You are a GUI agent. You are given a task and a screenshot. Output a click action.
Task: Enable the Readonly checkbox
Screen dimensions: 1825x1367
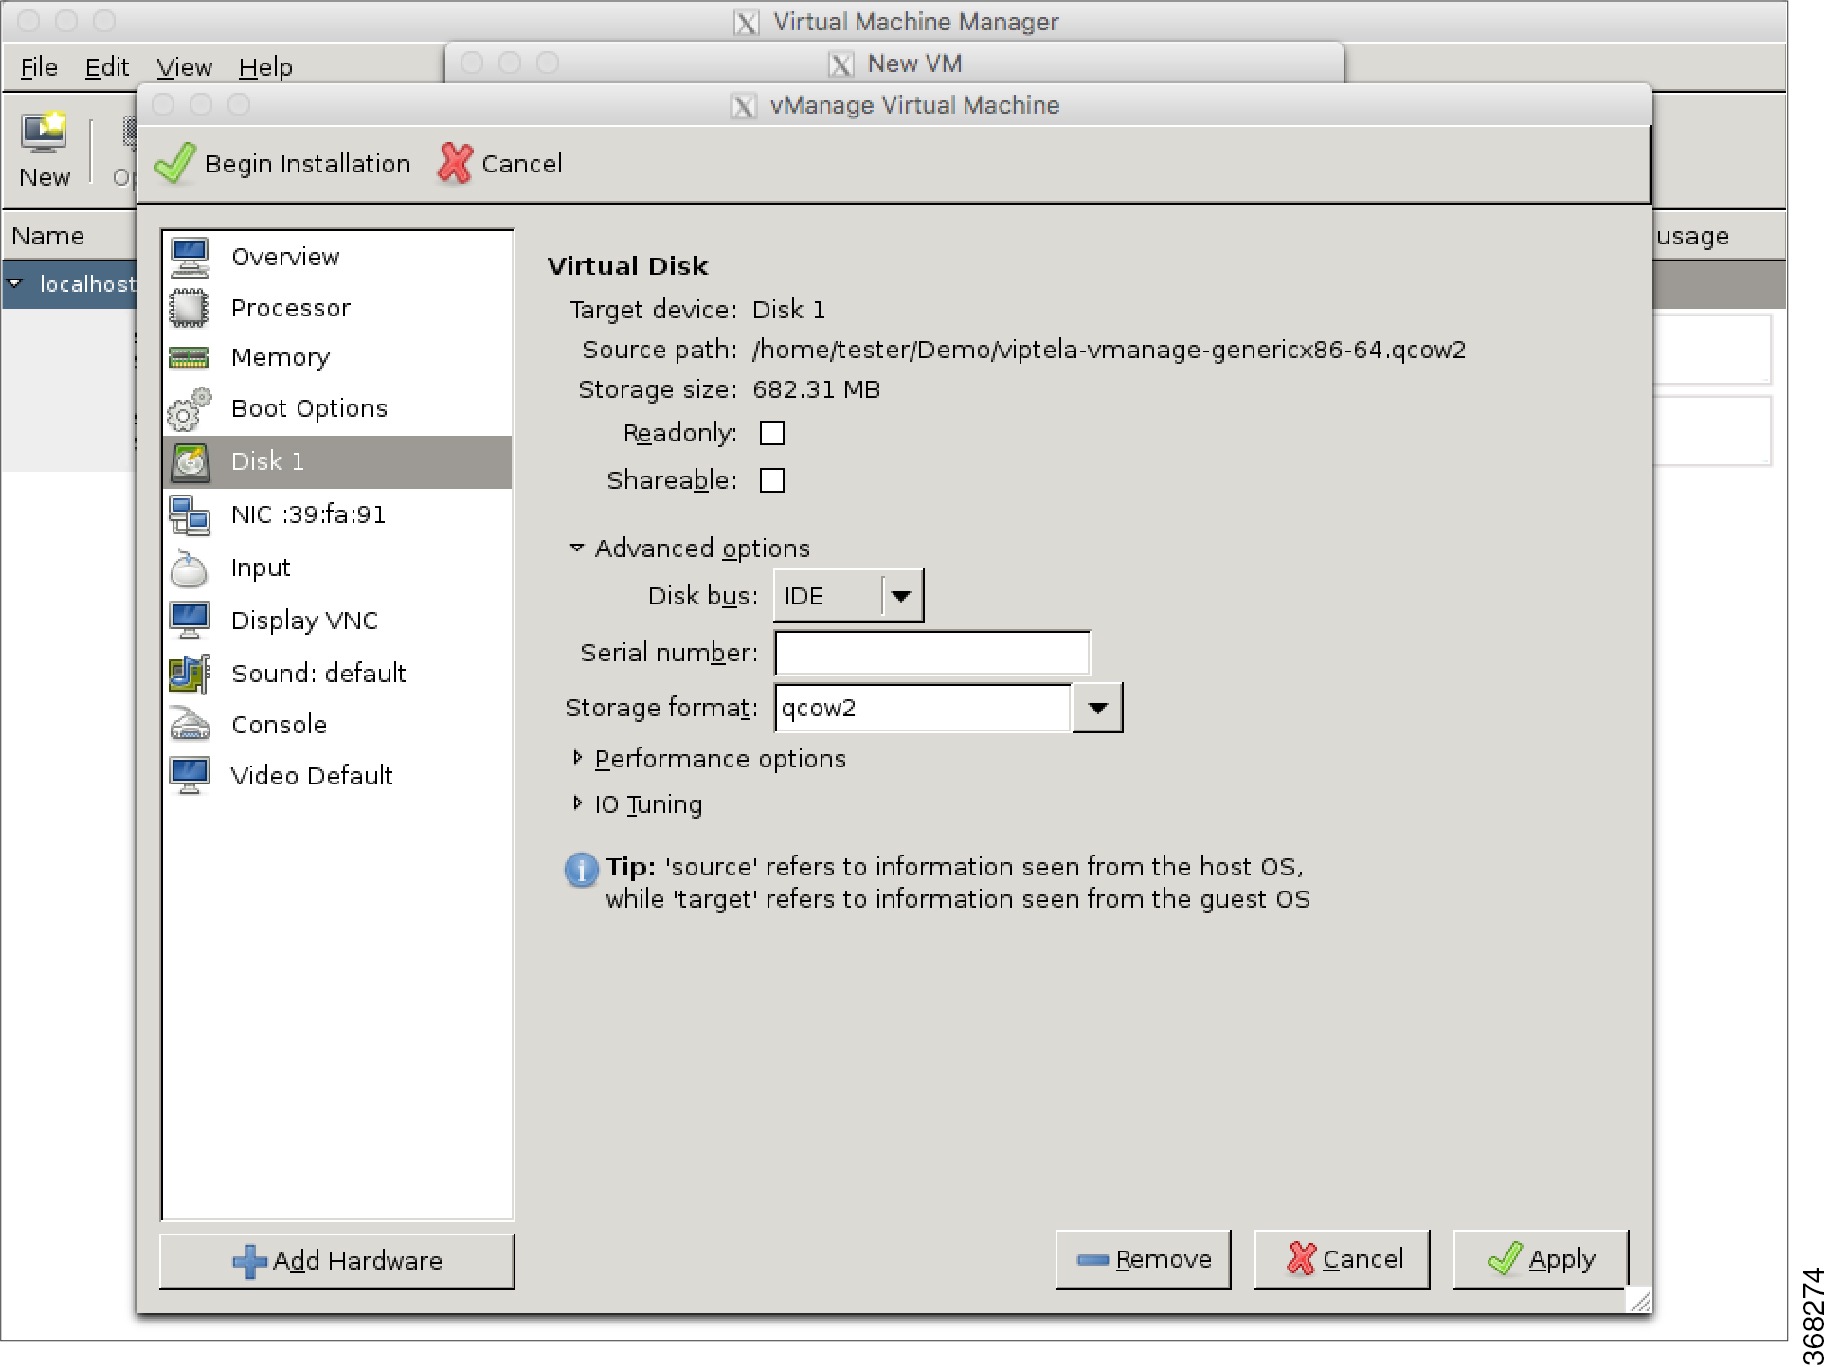(x=772, y=432)
